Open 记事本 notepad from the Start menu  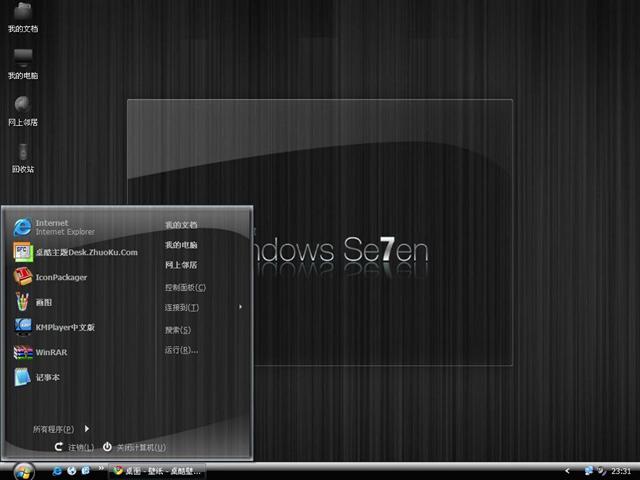36,377
